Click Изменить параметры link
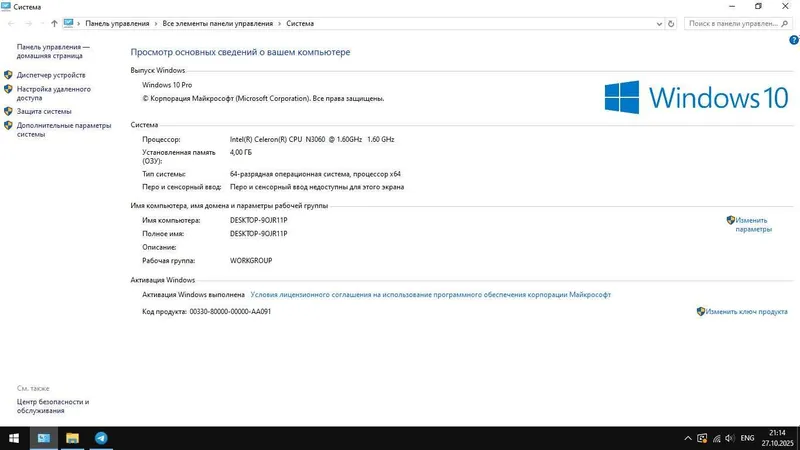 pos(753,224)
